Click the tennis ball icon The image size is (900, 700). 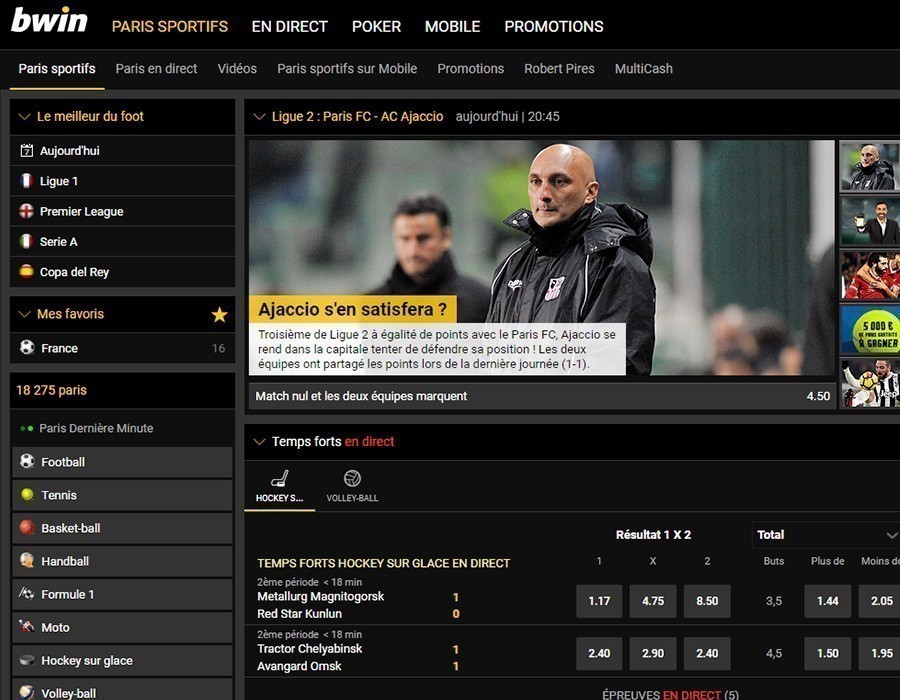27,494
